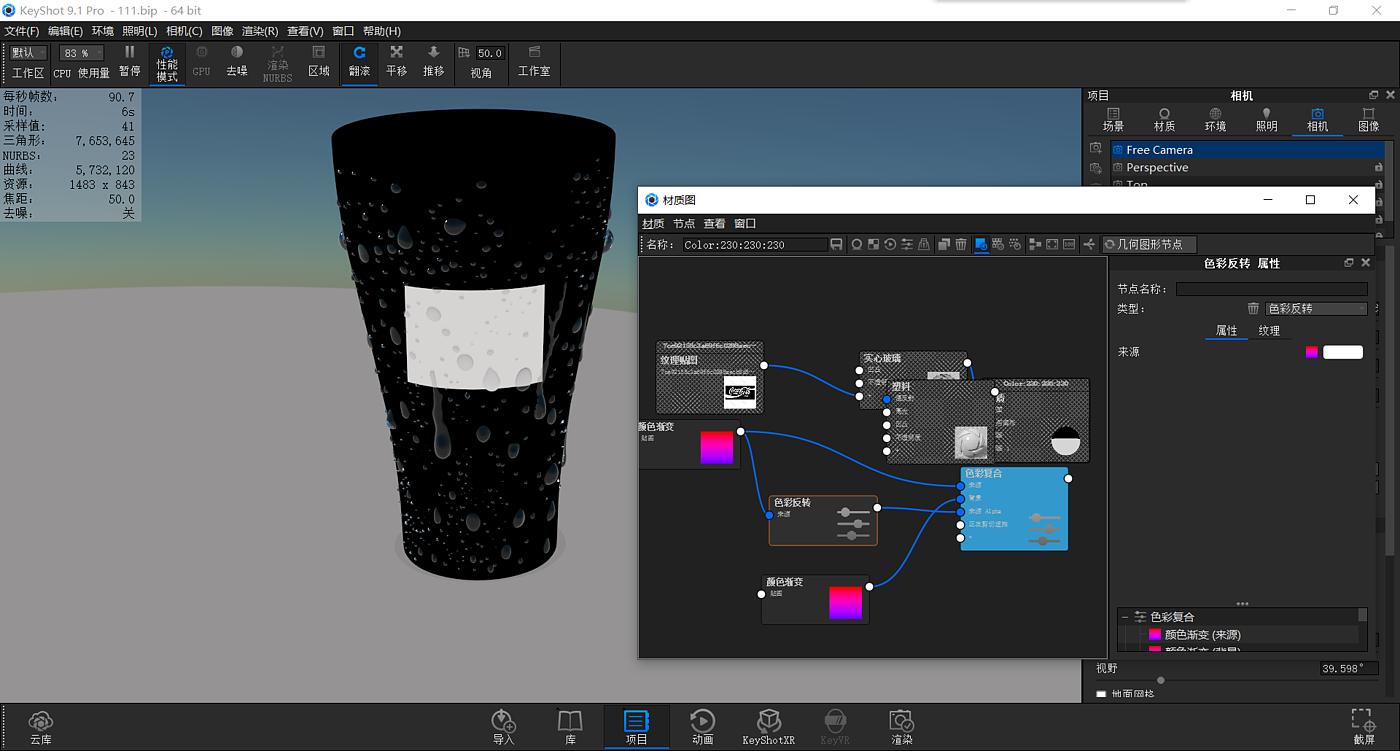Toggle the 地面网格 ground grid checkbox

(x=1102, y=694)
